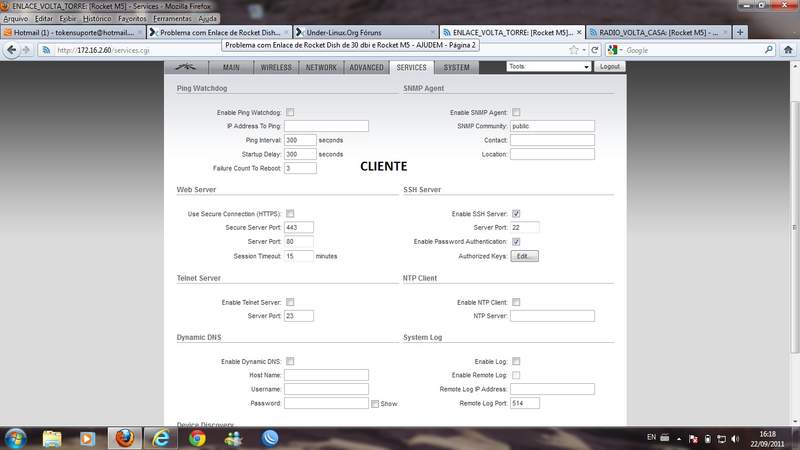Enable NTP Client checkbox

click(516, 302)
